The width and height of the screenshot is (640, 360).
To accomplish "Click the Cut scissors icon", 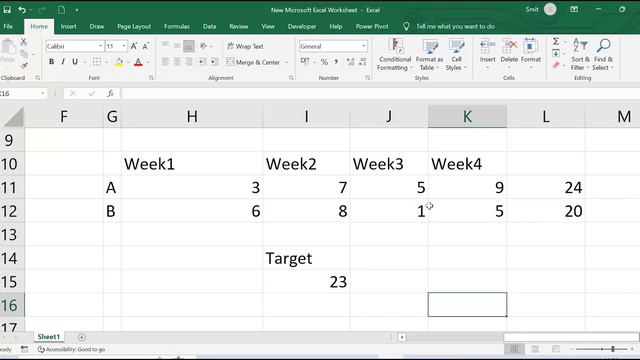I will click(x=23, y=42).
